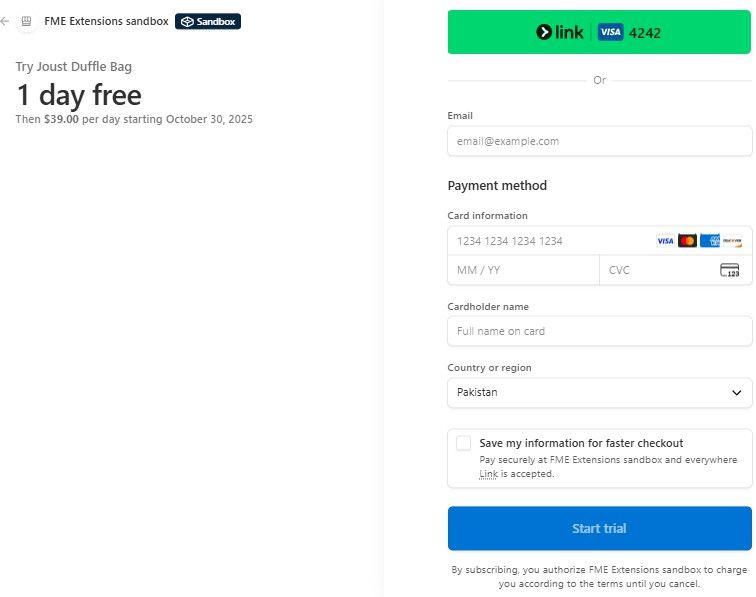Click the FME Extensions sandbox merchant name

(106, 21)
